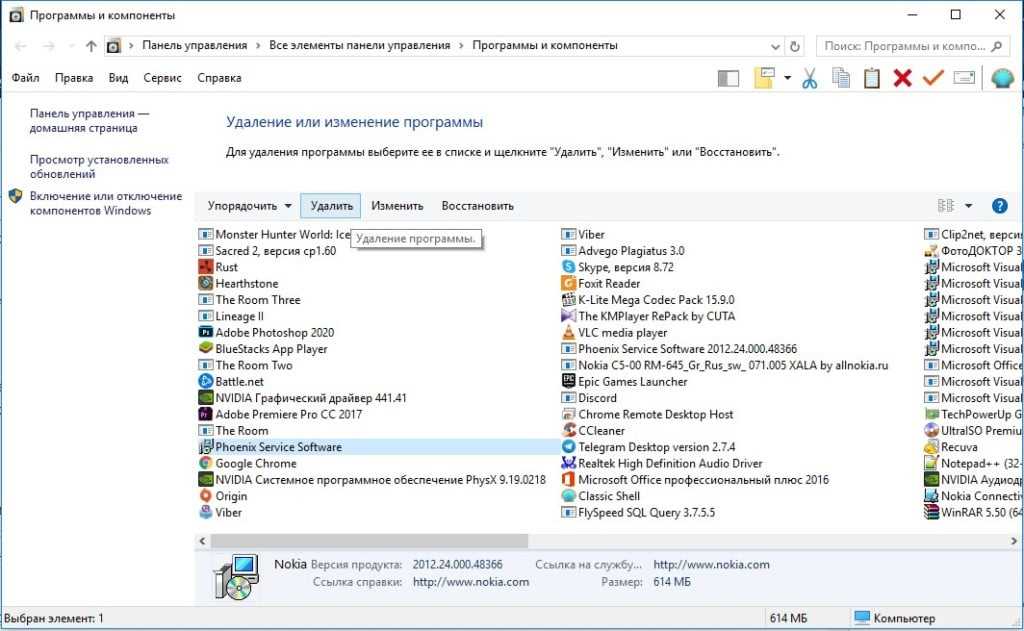Click the Skype program icon
Viewport: 1024px width, 631px height.
pyautogui.click(x=568, y=267)
